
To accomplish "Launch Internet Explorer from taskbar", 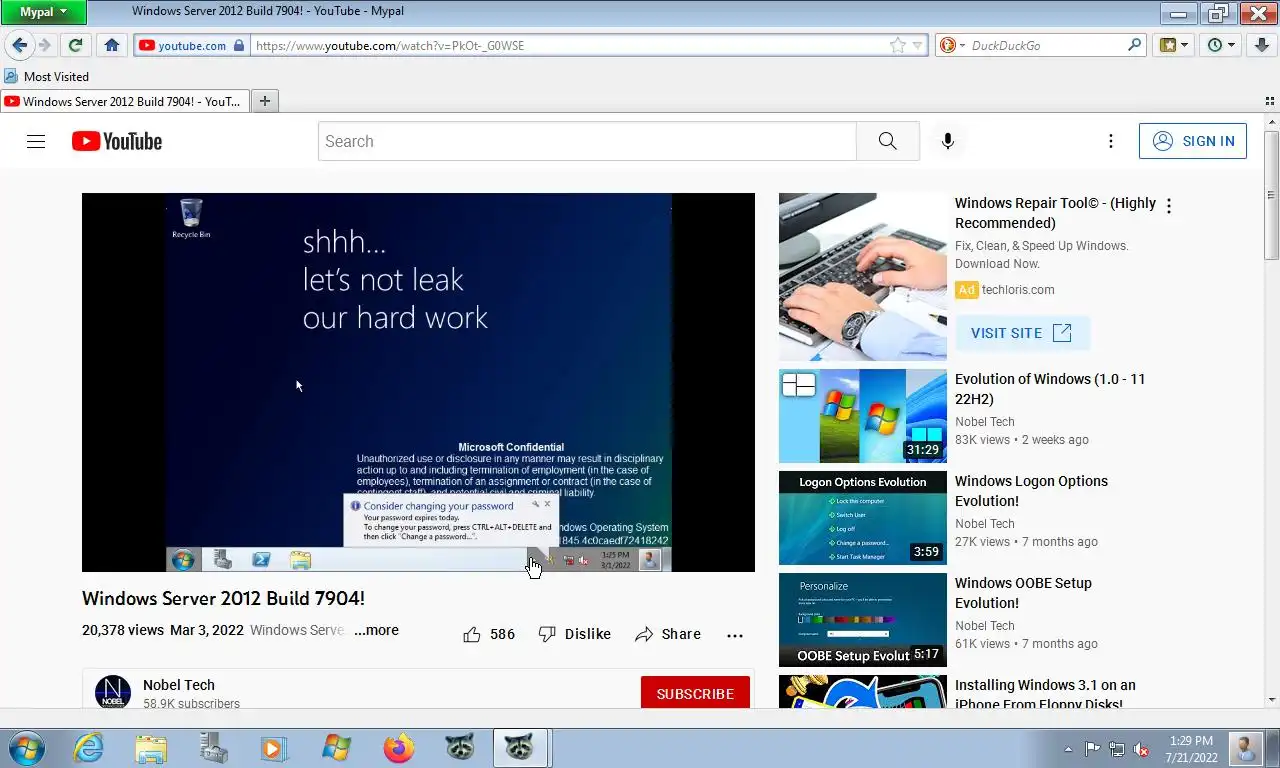I will pos(88,748).
